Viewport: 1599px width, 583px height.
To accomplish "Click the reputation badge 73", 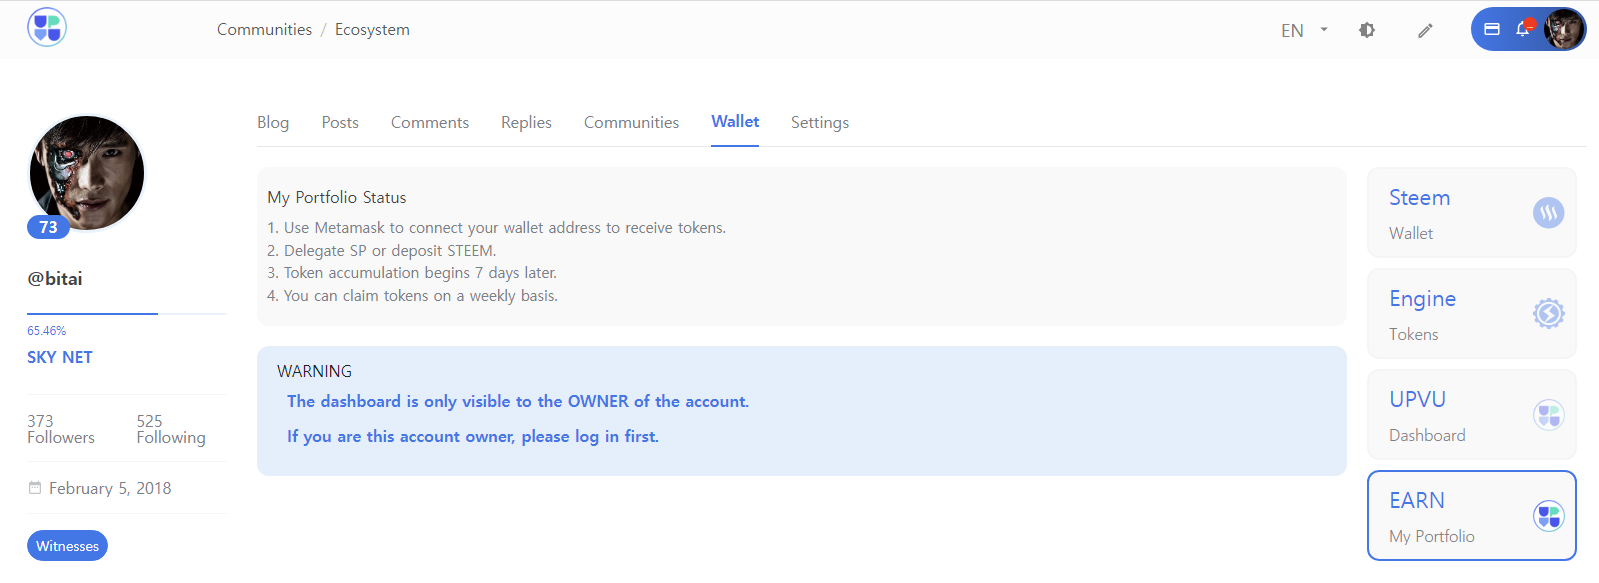I will click(x=48, y=227).
